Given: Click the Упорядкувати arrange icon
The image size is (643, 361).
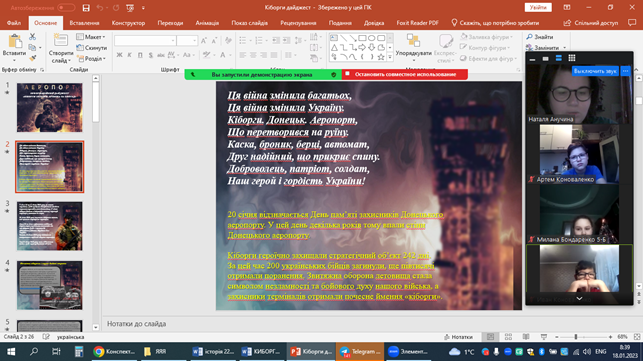Looking at the screenshot, I should pos(413,41).
